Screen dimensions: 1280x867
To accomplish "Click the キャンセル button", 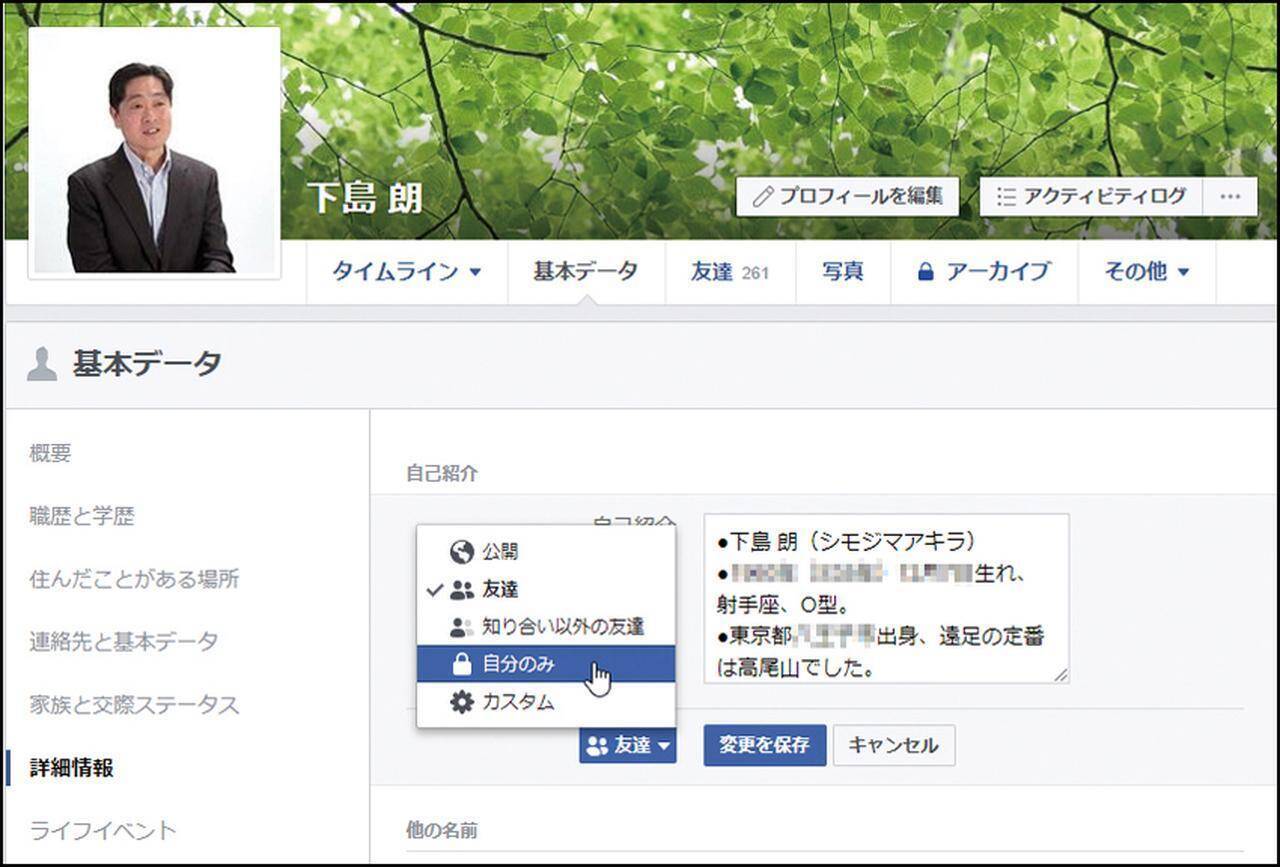I will [x=893, y=746].
